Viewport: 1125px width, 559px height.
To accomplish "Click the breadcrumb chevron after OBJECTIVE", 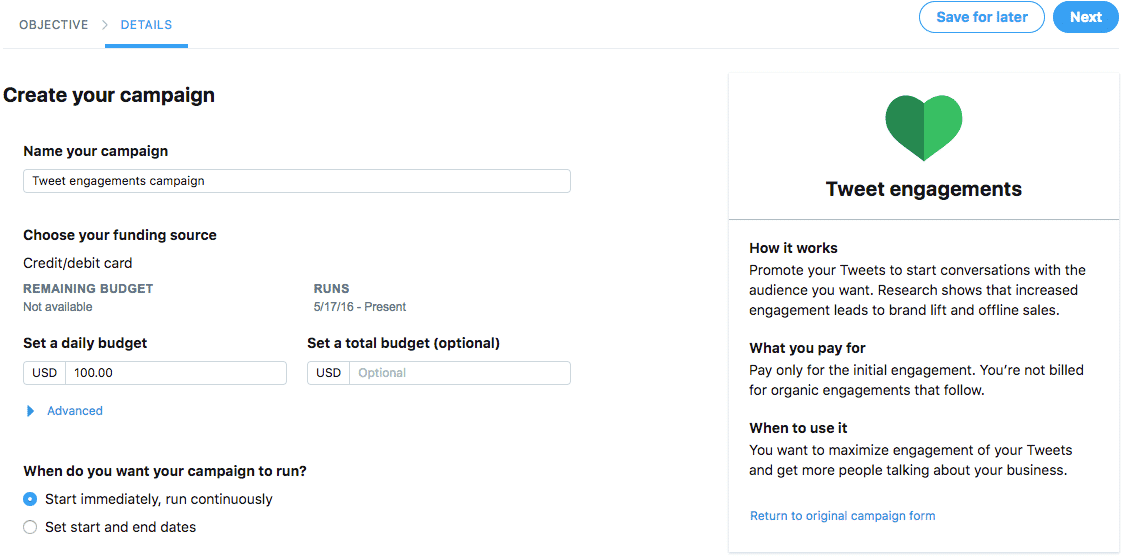I will [105, 25].
